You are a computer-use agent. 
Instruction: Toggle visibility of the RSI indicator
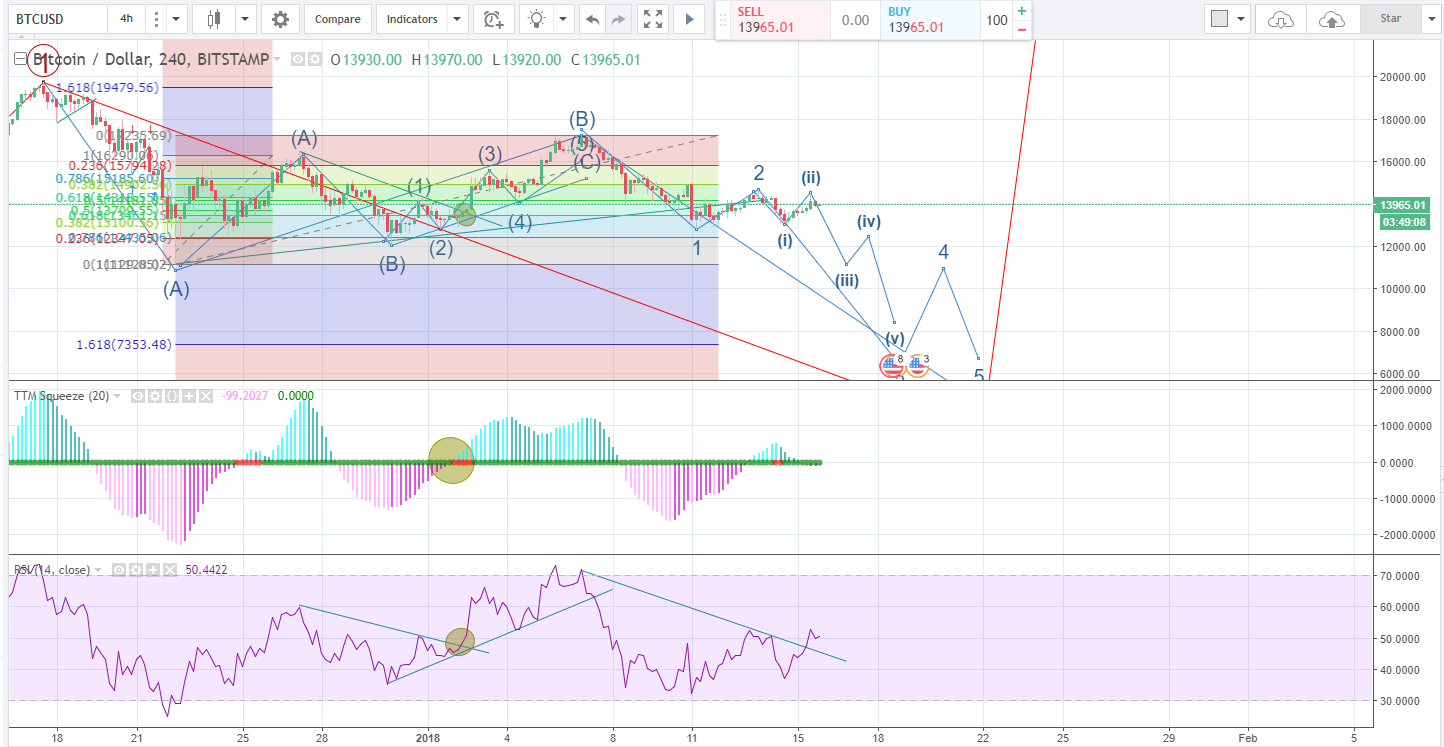(119, 568)
